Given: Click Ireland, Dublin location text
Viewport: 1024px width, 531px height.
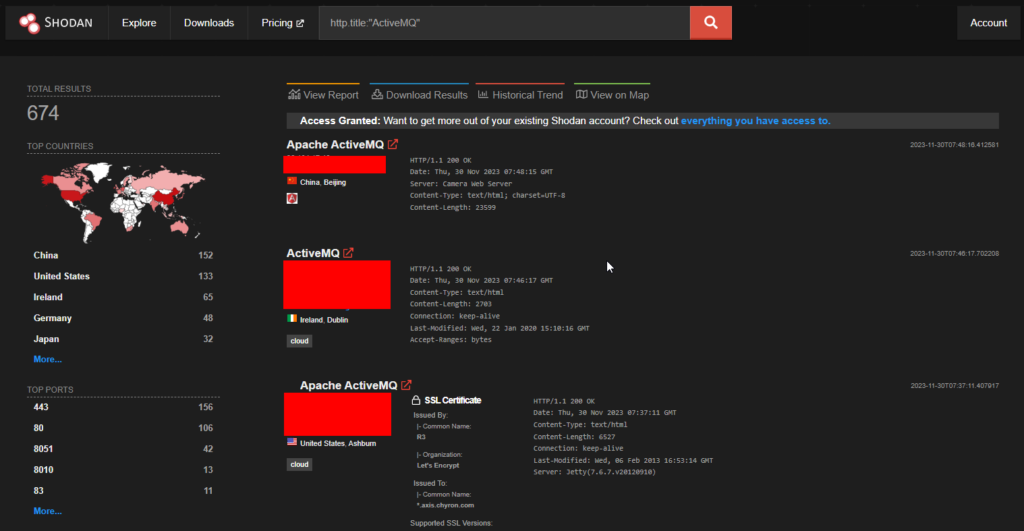Looking at the screenshot, I should [324, 320].
